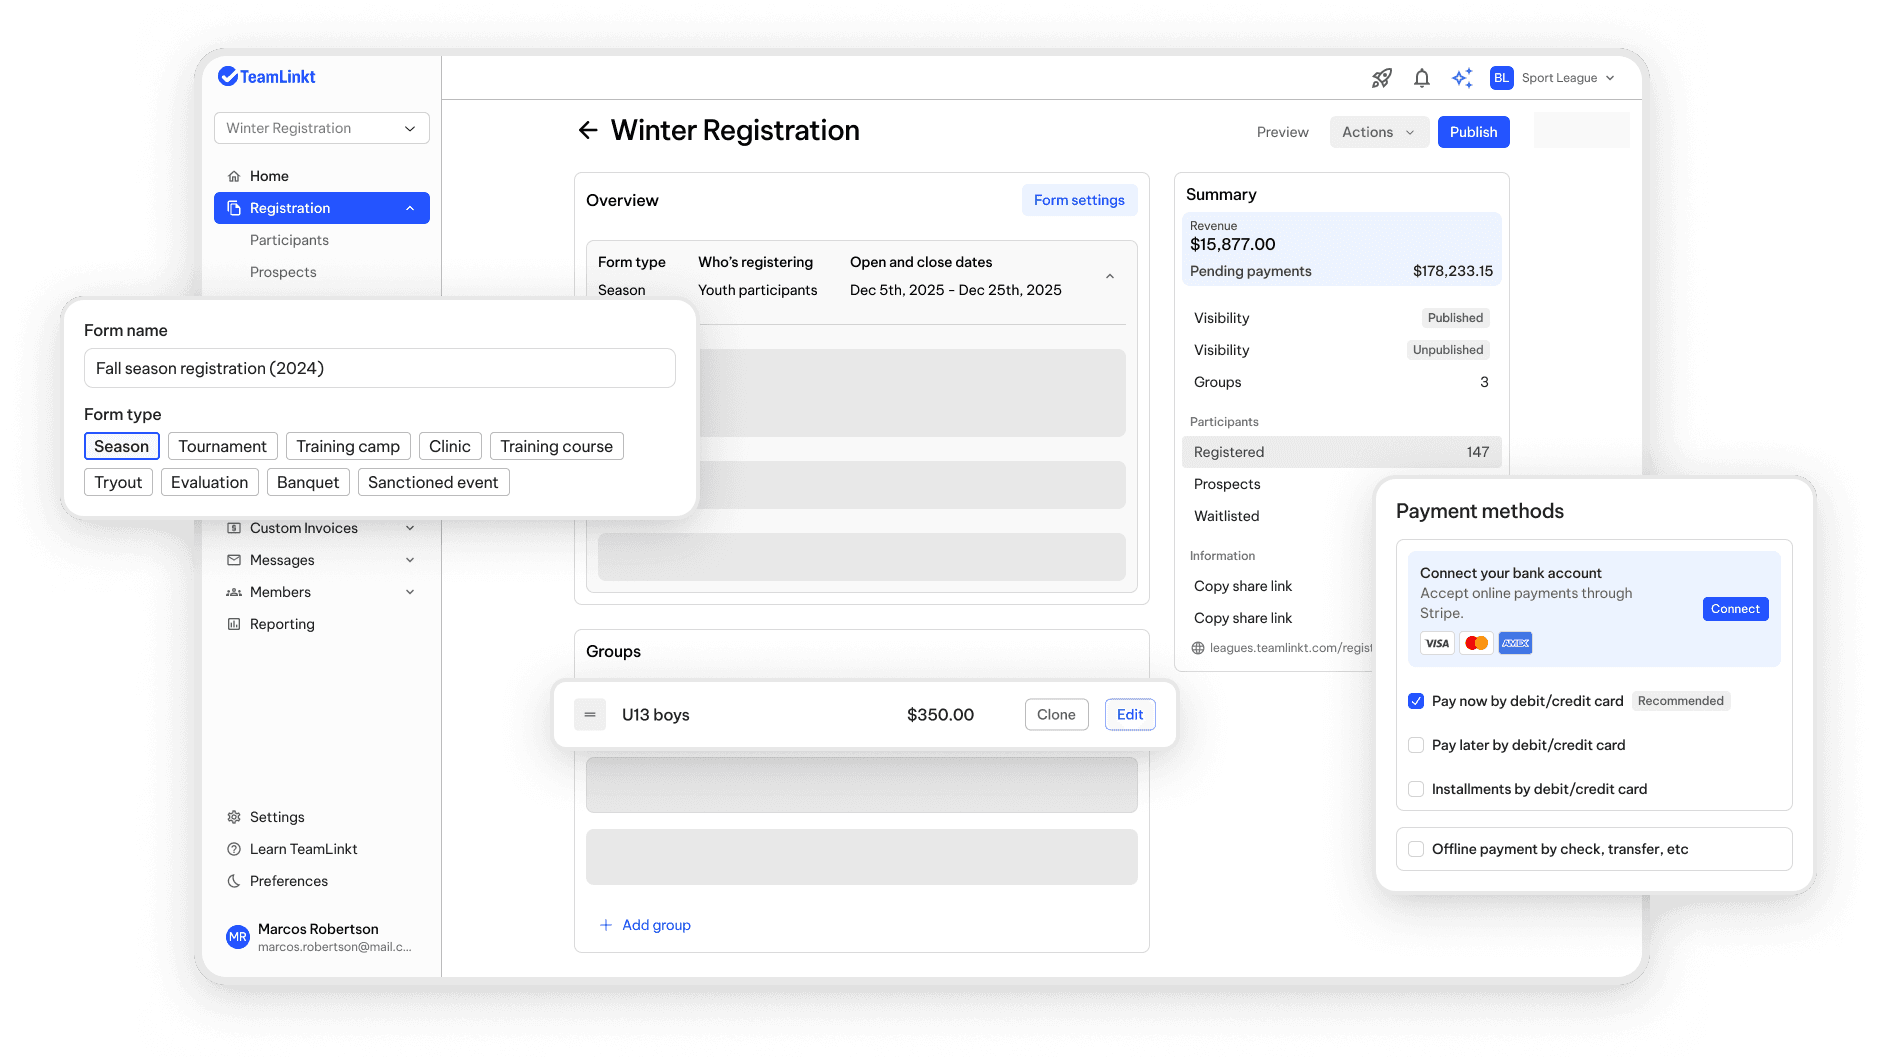Click the AI sparkles icon in the top bar

(1462, 77)
